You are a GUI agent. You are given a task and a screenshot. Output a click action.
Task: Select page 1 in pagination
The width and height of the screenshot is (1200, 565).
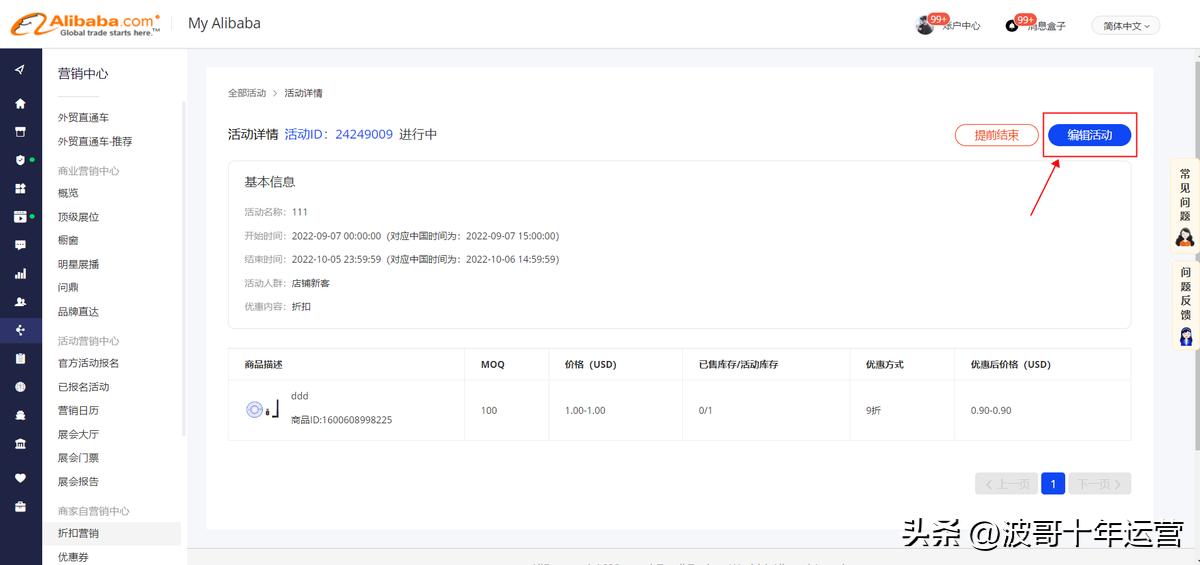(1052, 484)
